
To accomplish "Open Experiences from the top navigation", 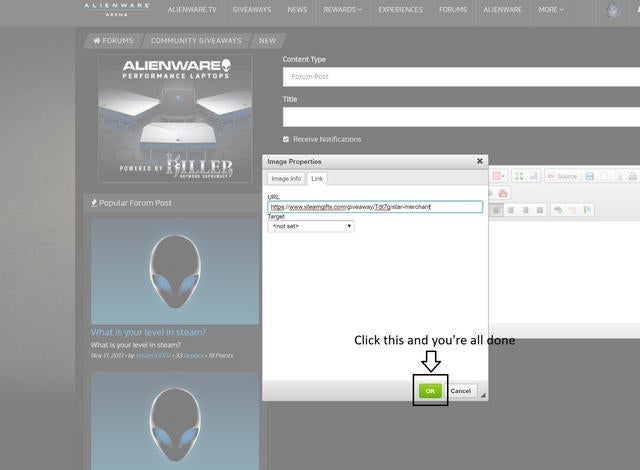I will coord(400,10).
